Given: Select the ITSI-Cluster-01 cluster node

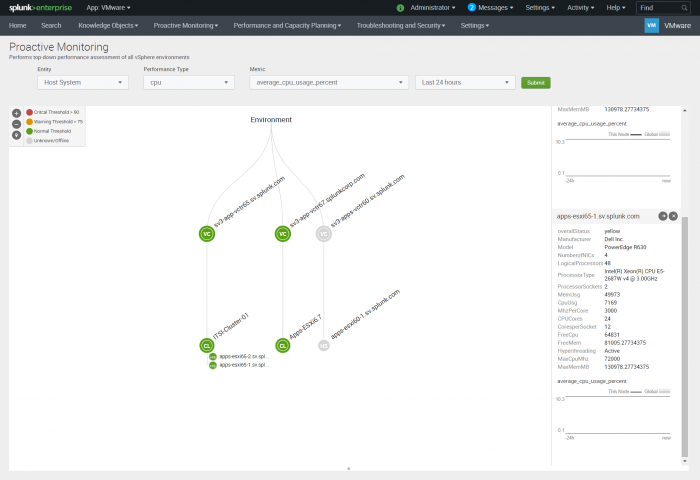Looking at the screenshot, I should click(x=207, y=345).
